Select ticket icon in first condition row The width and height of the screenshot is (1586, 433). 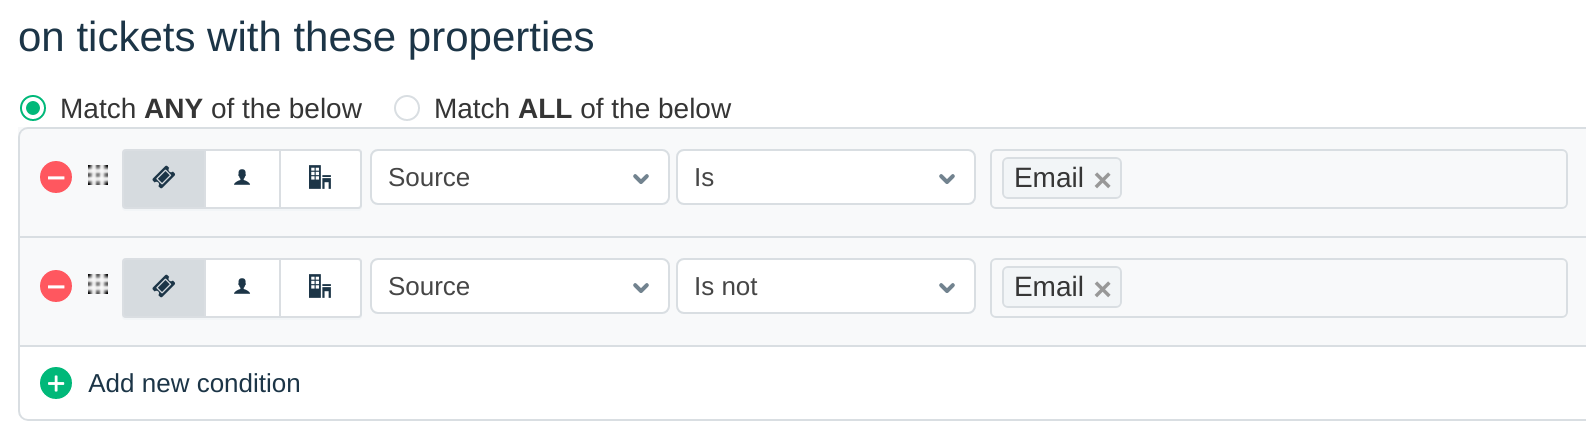pyautogui.click(x=164, y=178)
